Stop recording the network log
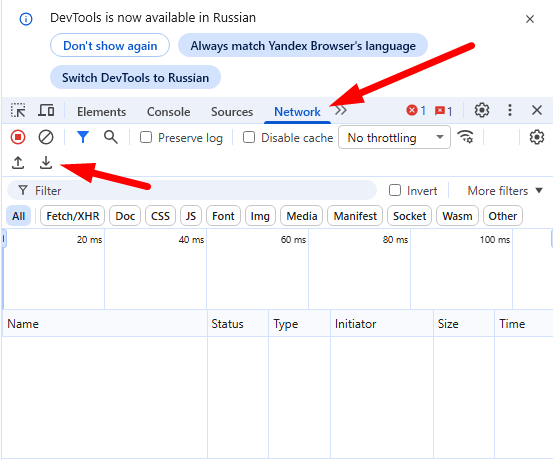553x460 pixels. 18,137
